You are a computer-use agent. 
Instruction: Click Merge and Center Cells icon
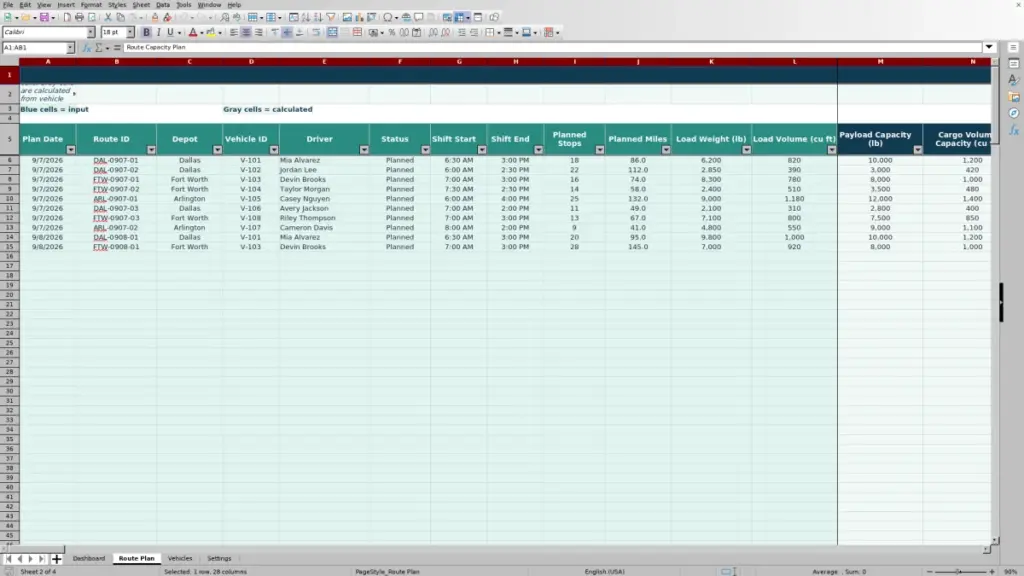pyautogui.click(x=332, y=32)
